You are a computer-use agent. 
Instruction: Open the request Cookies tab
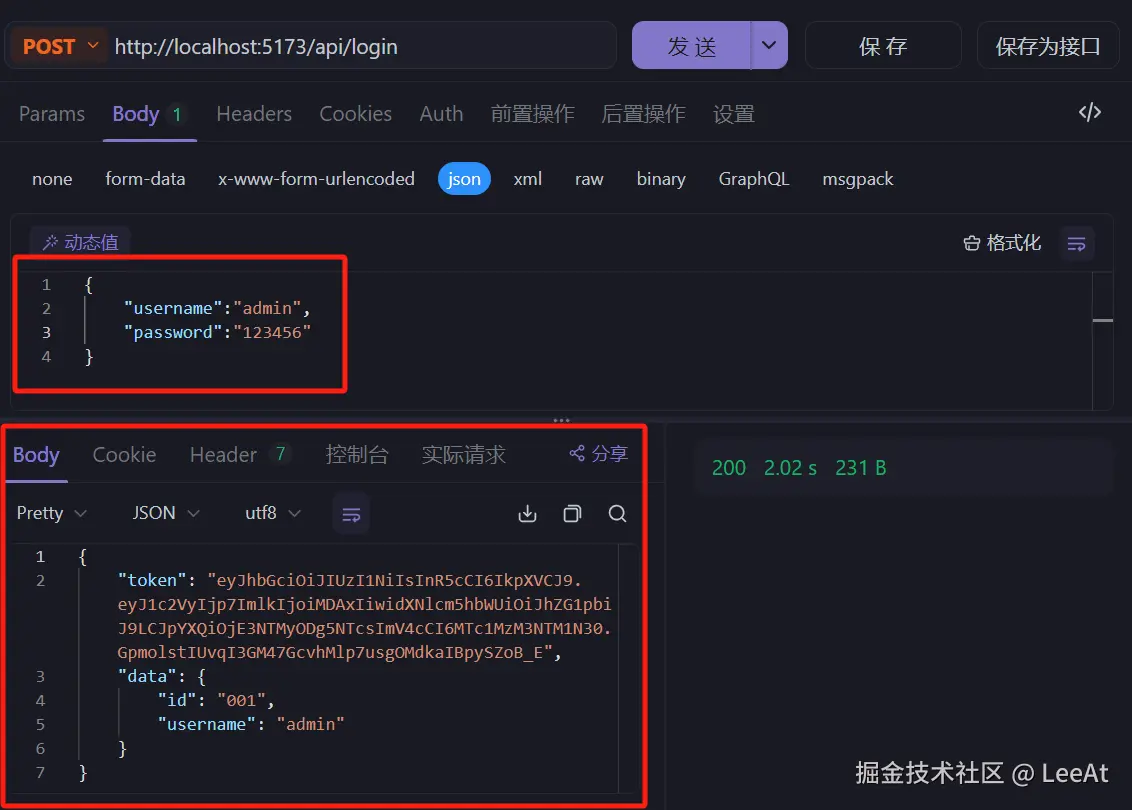coord(355,114)
